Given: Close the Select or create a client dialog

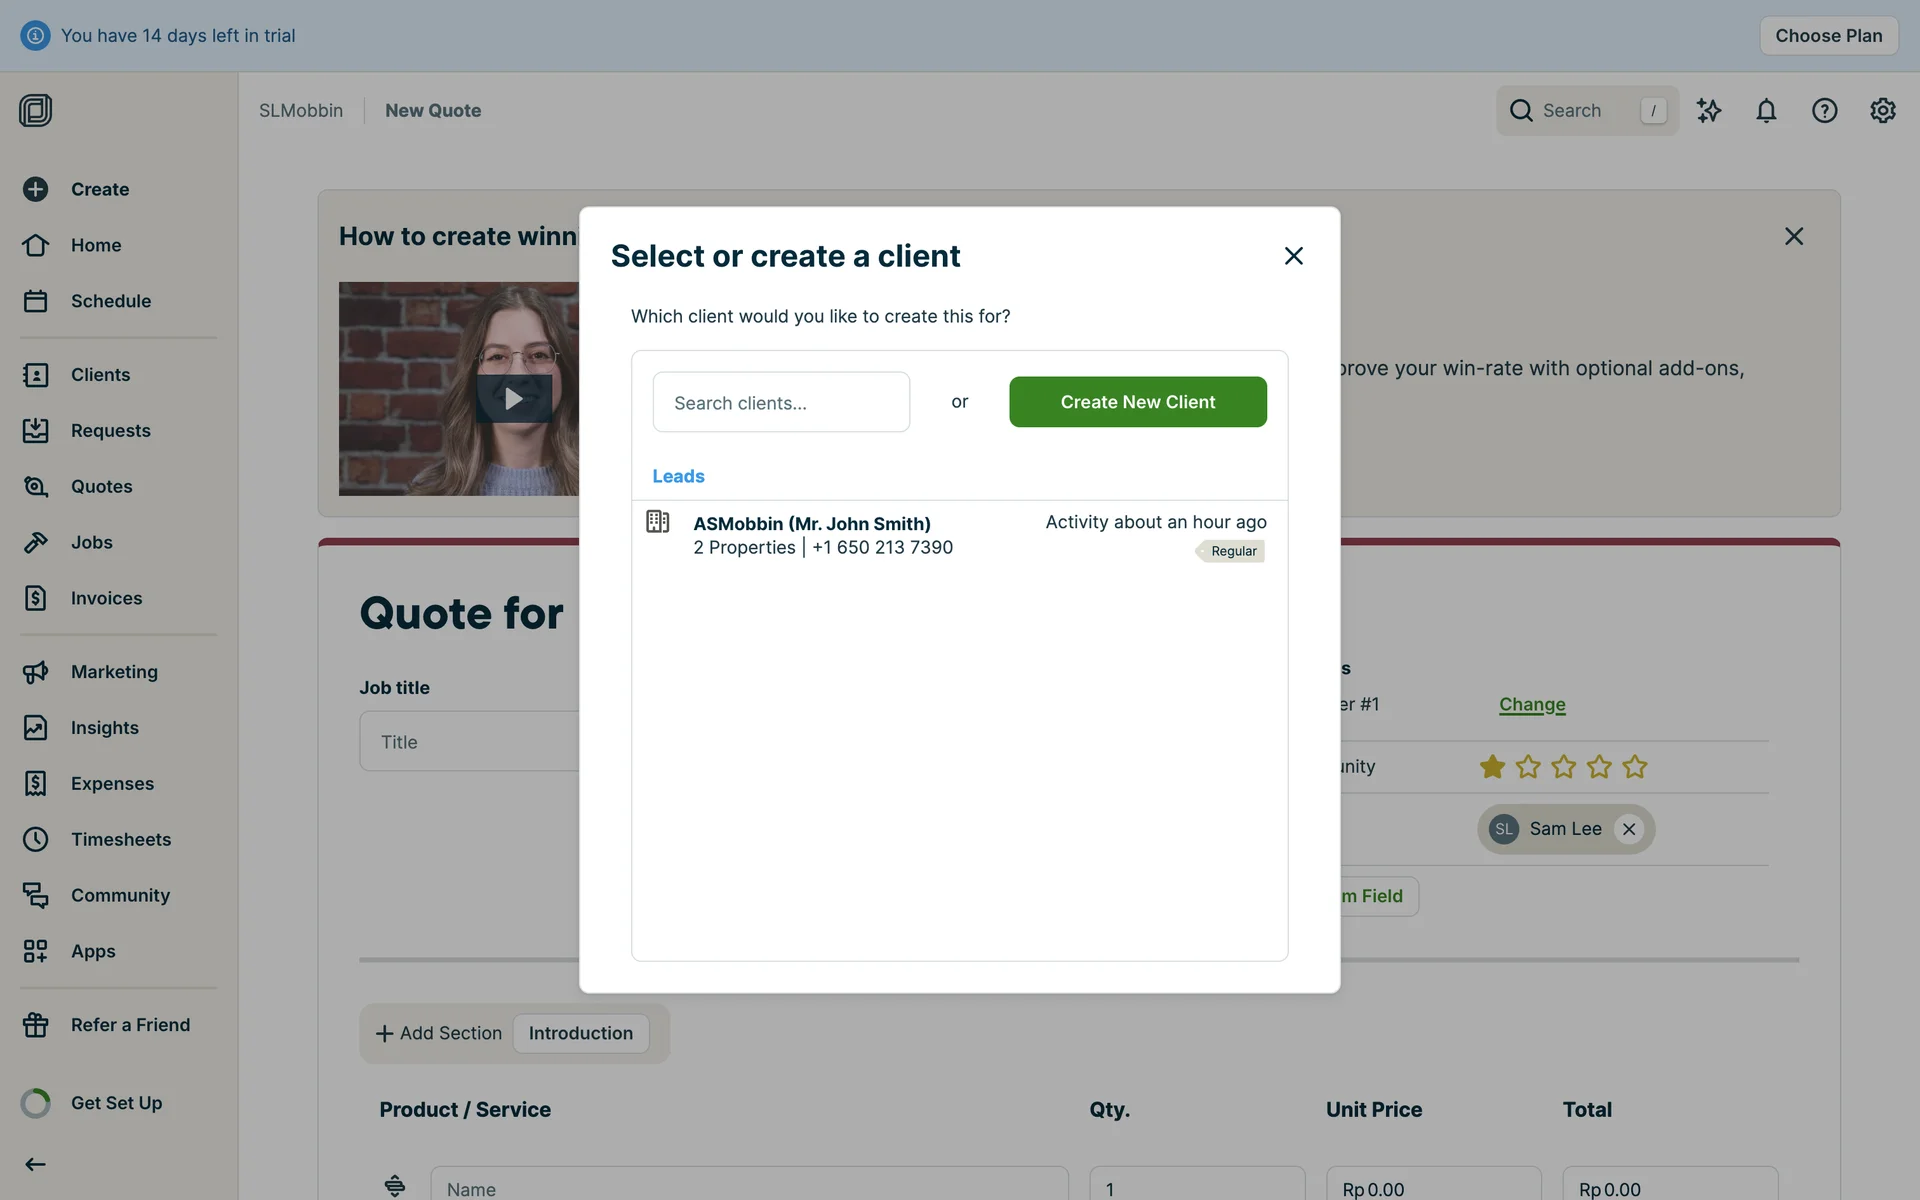Looking at the screenshot, I should 1293,256.
